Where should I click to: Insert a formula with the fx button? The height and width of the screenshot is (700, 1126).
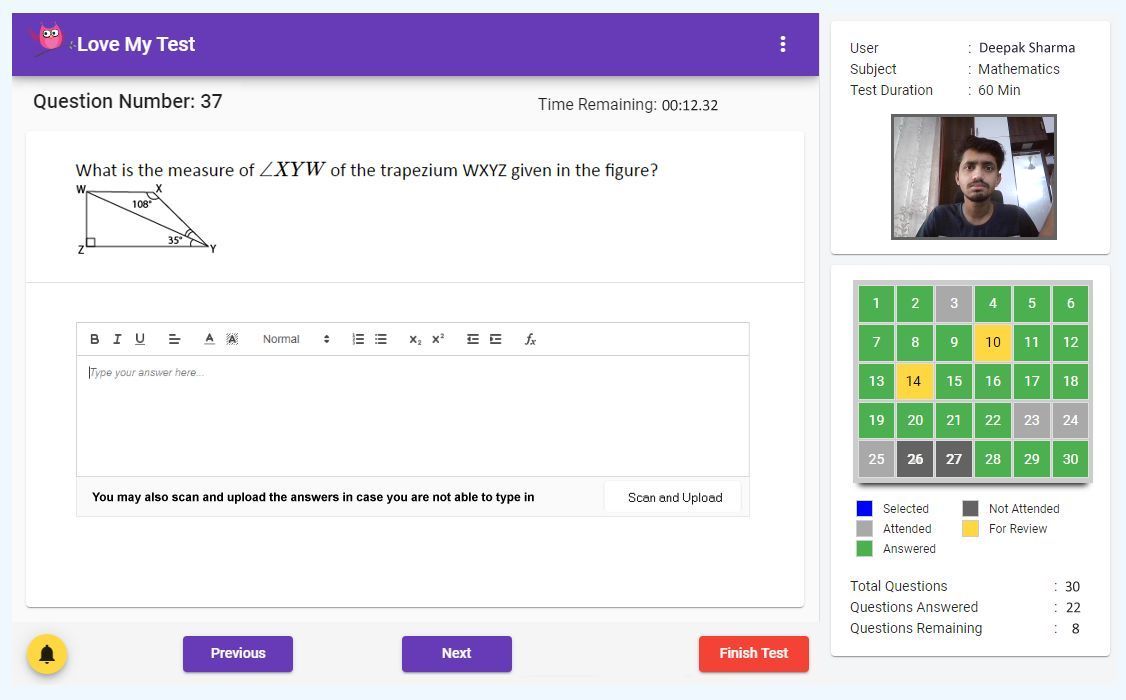tap(530, 339)
